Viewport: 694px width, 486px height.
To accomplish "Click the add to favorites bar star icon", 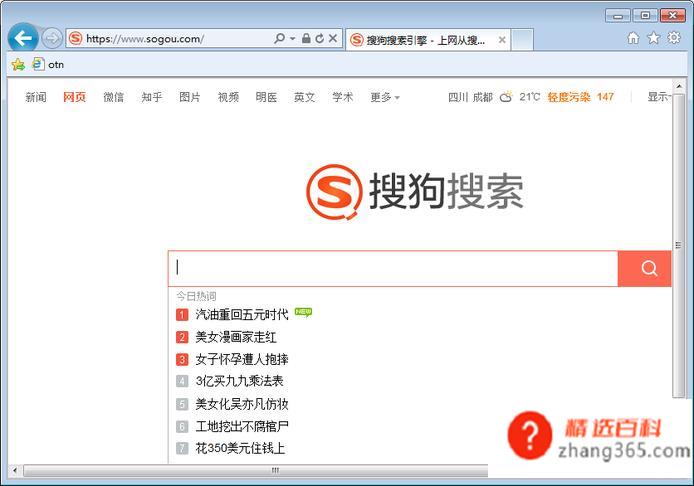I will 18,65.
